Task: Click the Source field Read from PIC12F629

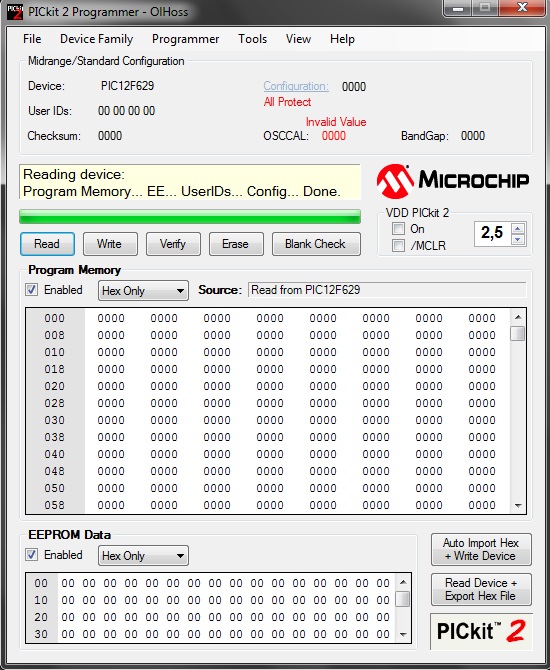Action: tap(387, 290)
